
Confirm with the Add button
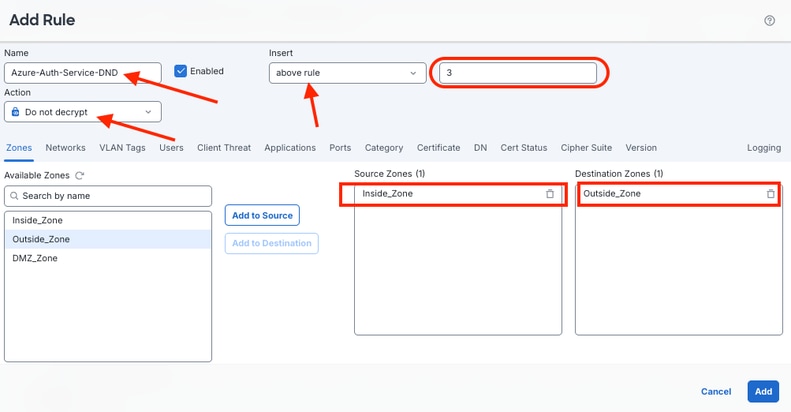763,391
